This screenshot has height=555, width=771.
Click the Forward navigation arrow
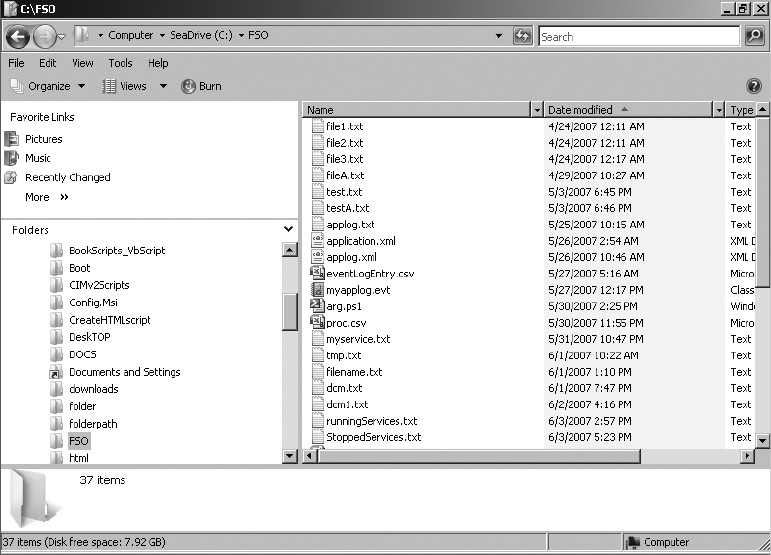(45, 37)
